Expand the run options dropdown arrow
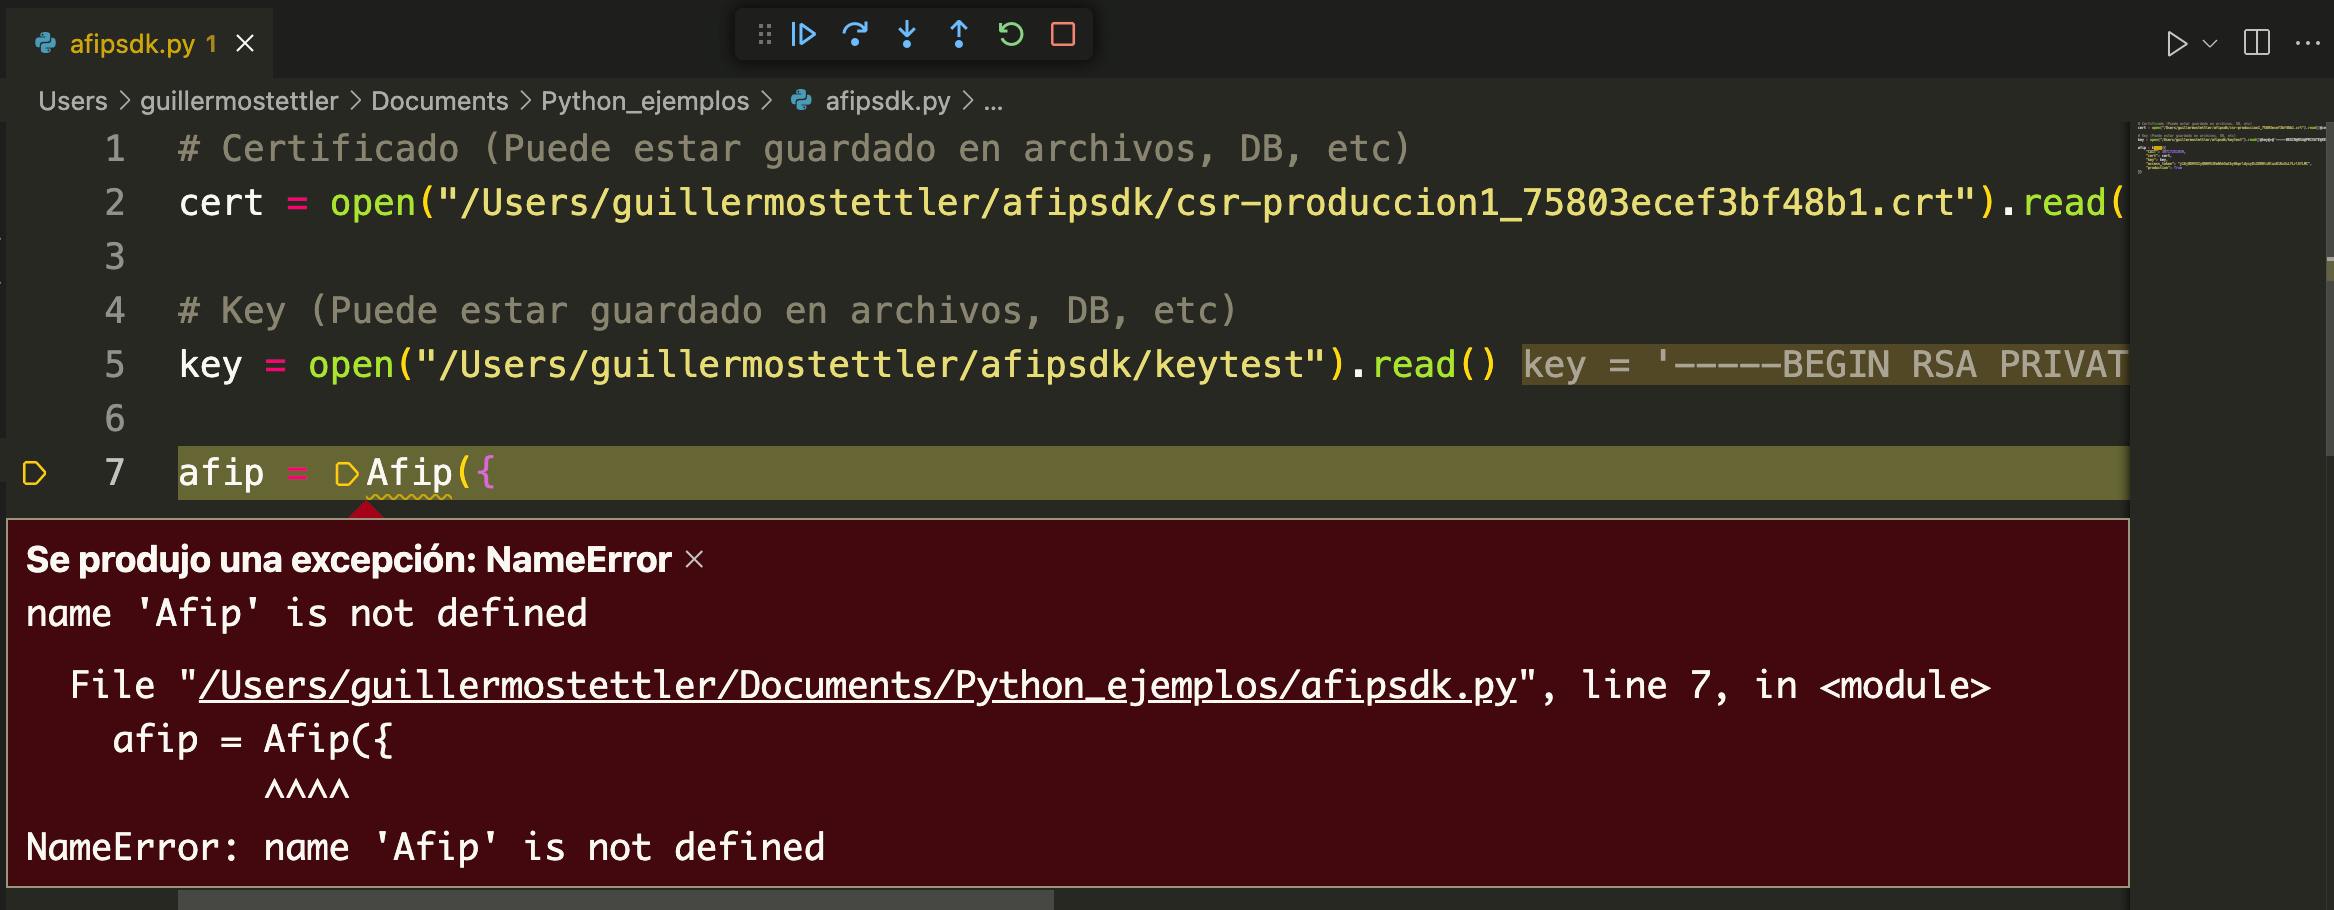 pos(2210,44)
